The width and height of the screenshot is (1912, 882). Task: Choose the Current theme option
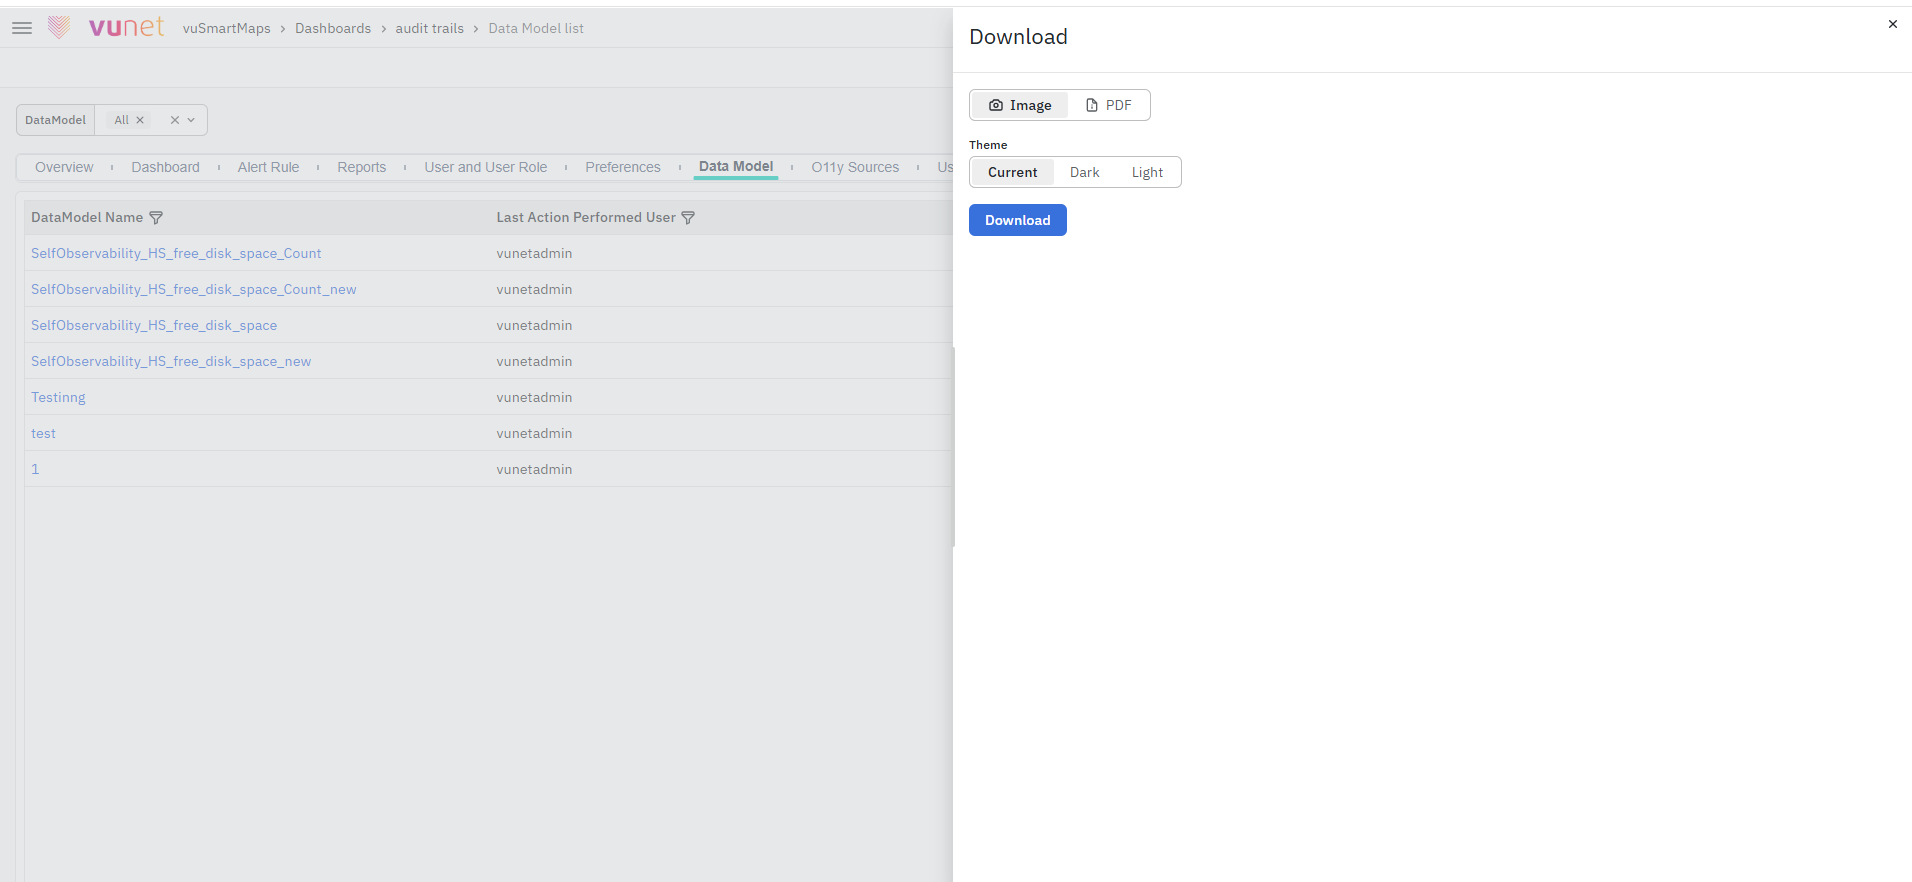[1012, 172]
